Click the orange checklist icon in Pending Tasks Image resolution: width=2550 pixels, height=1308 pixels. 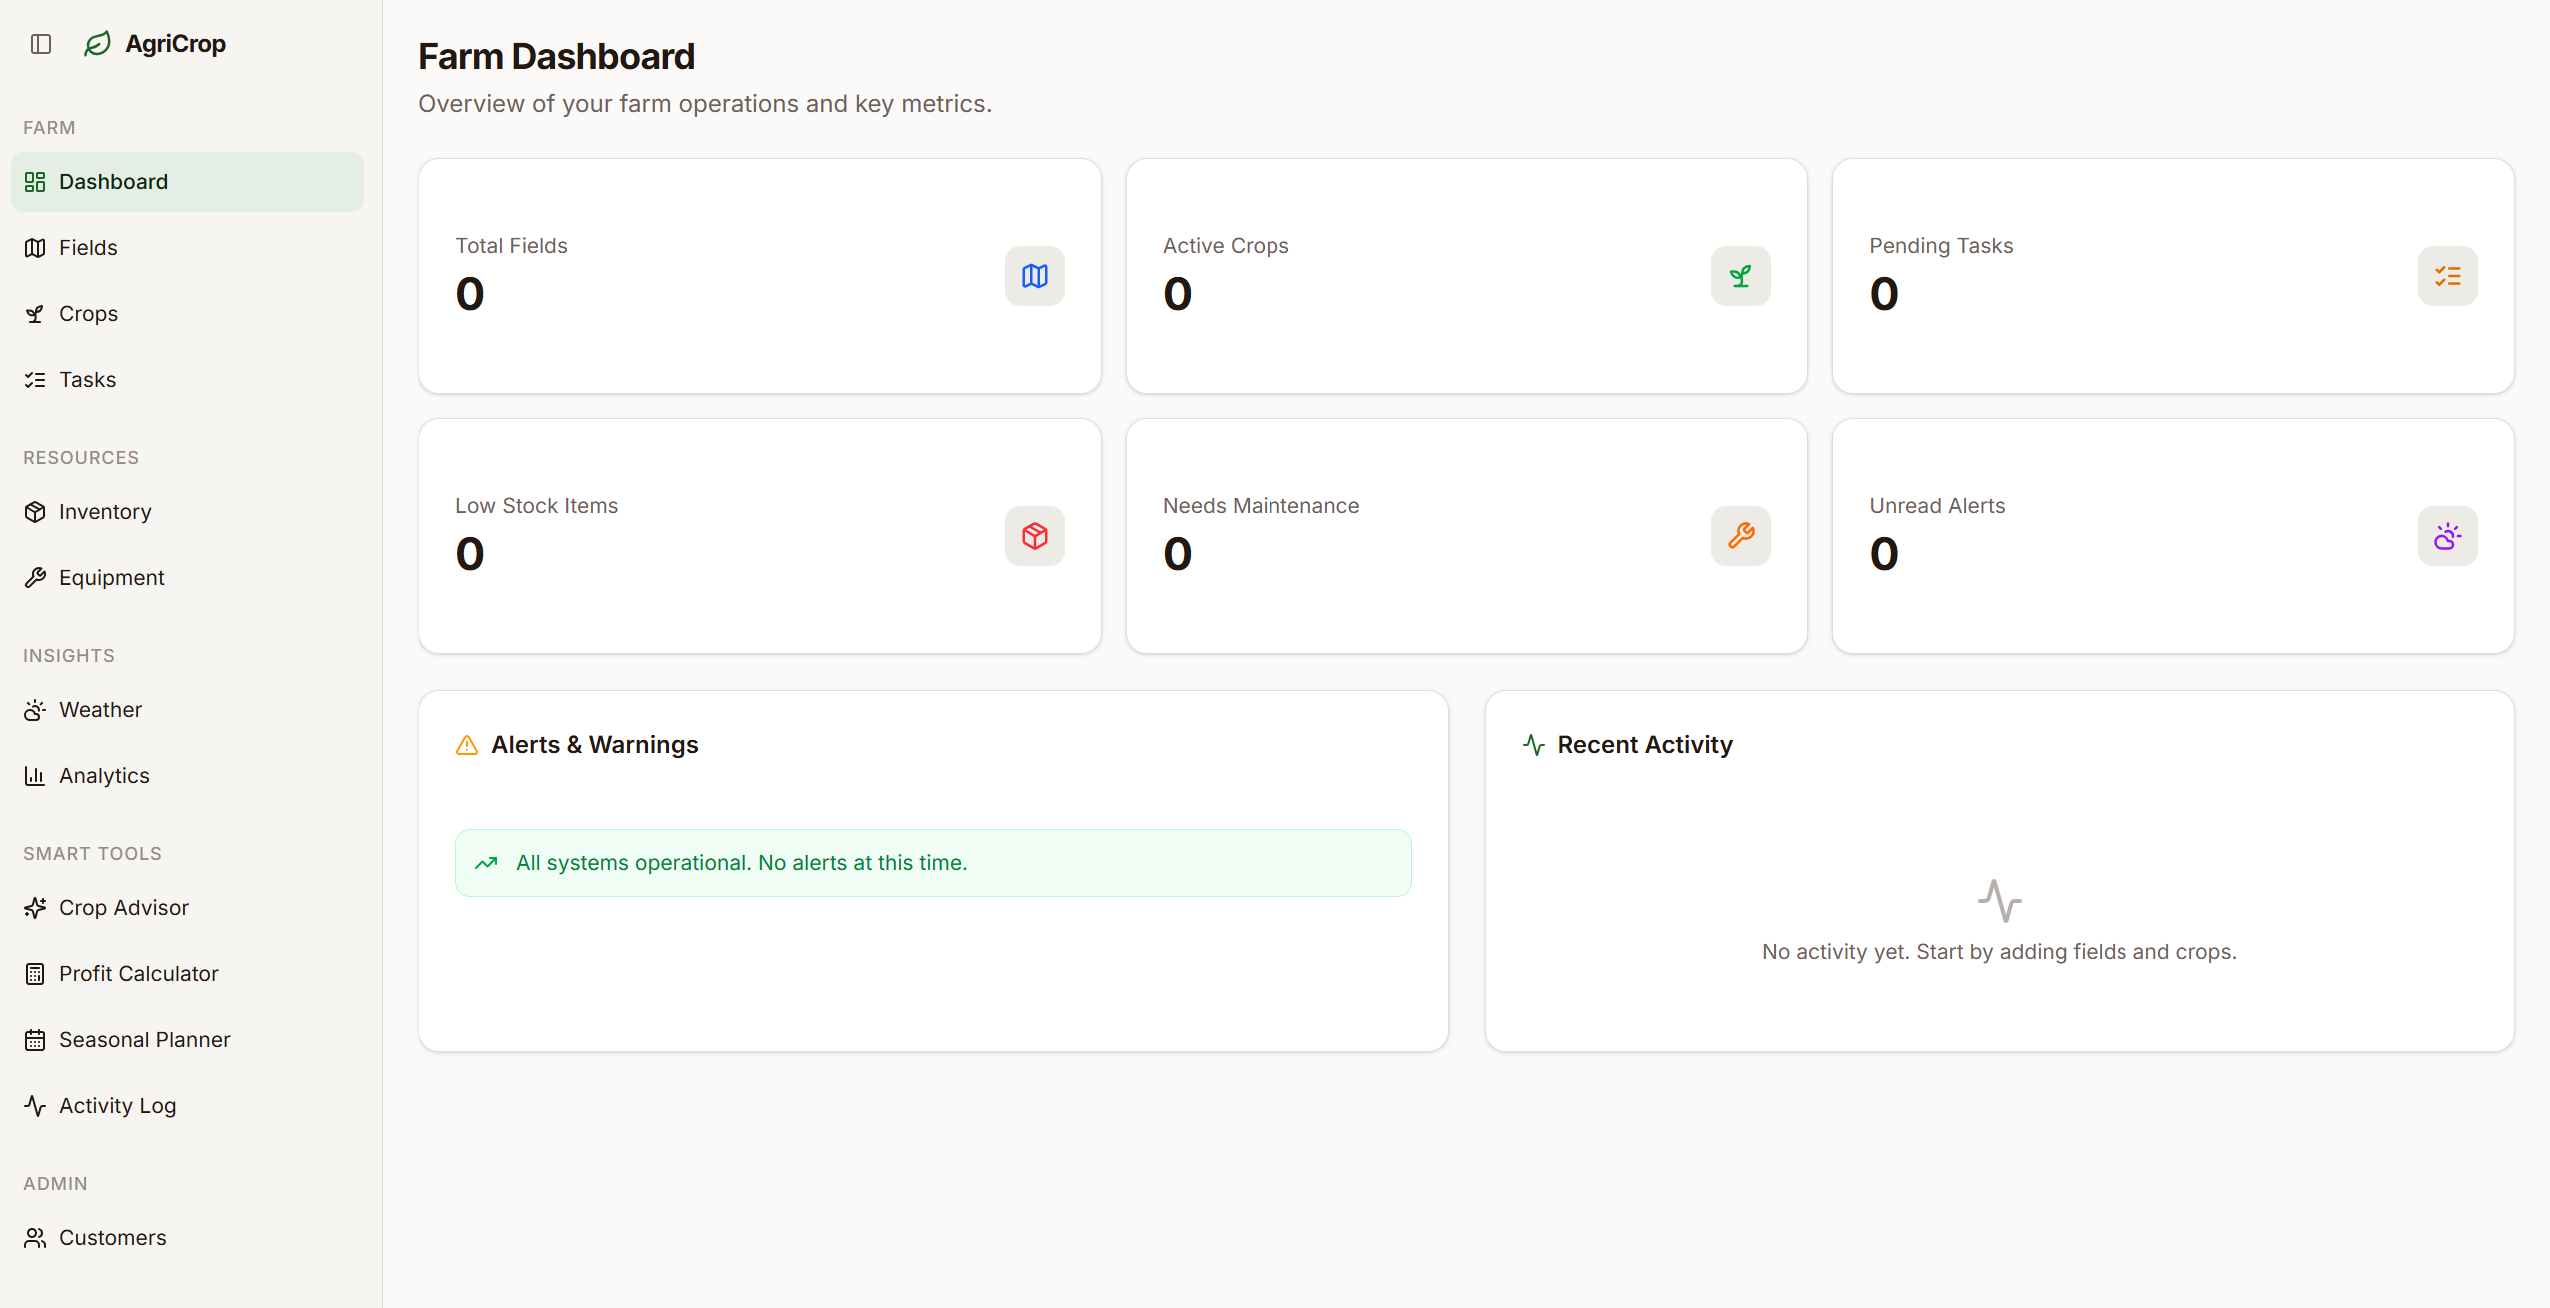click(2447, 276)
